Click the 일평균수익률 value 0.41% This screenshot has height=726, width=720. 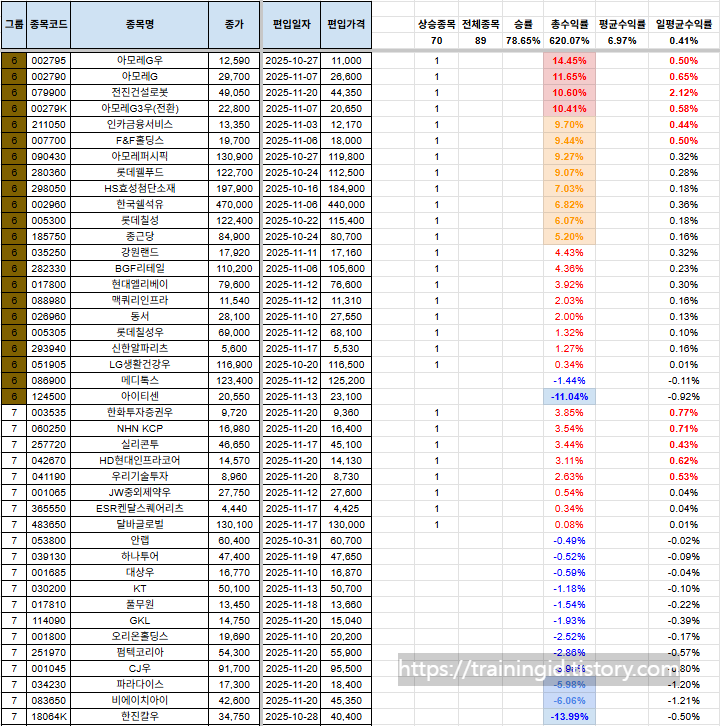(x=683, y=41)
